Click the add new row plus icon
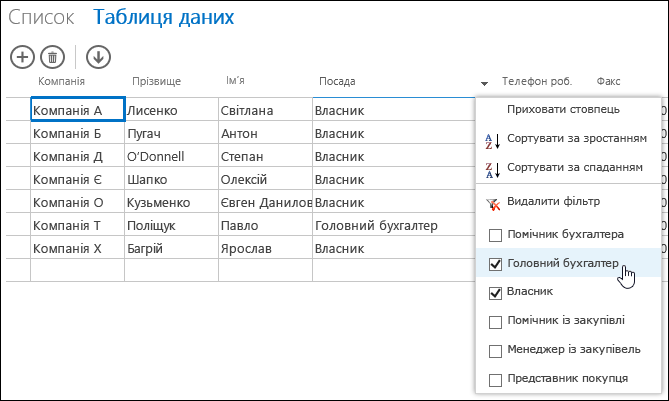Image resolution: width=669 pixels, height=401 pixels. 22,57
